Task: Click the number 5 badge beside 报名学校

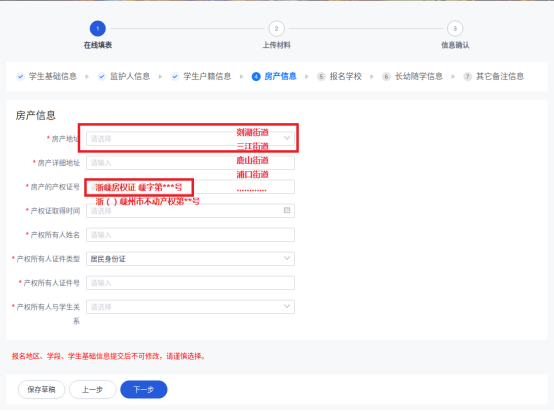Action: pyautogui.click(x=321, y=76)
